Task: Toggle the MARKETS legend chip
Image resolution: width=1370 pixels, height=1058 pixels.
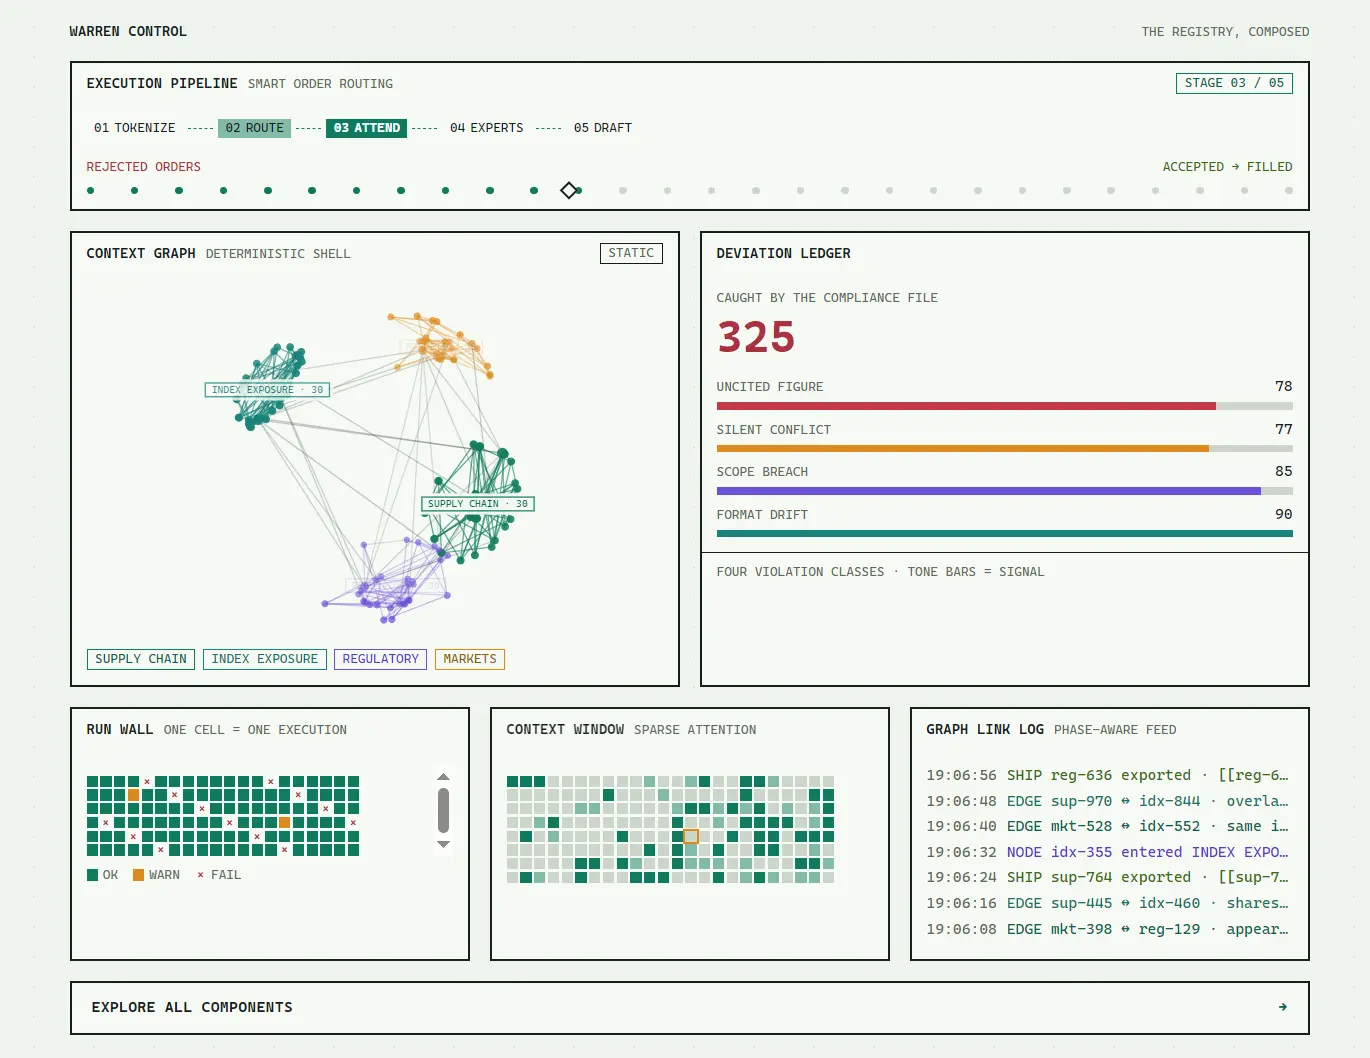Action: coord(470,659)
